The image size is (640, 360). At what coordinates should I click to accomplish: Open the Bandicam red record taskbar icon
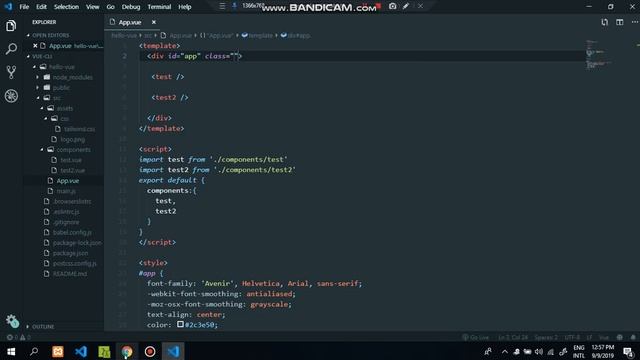150,351
